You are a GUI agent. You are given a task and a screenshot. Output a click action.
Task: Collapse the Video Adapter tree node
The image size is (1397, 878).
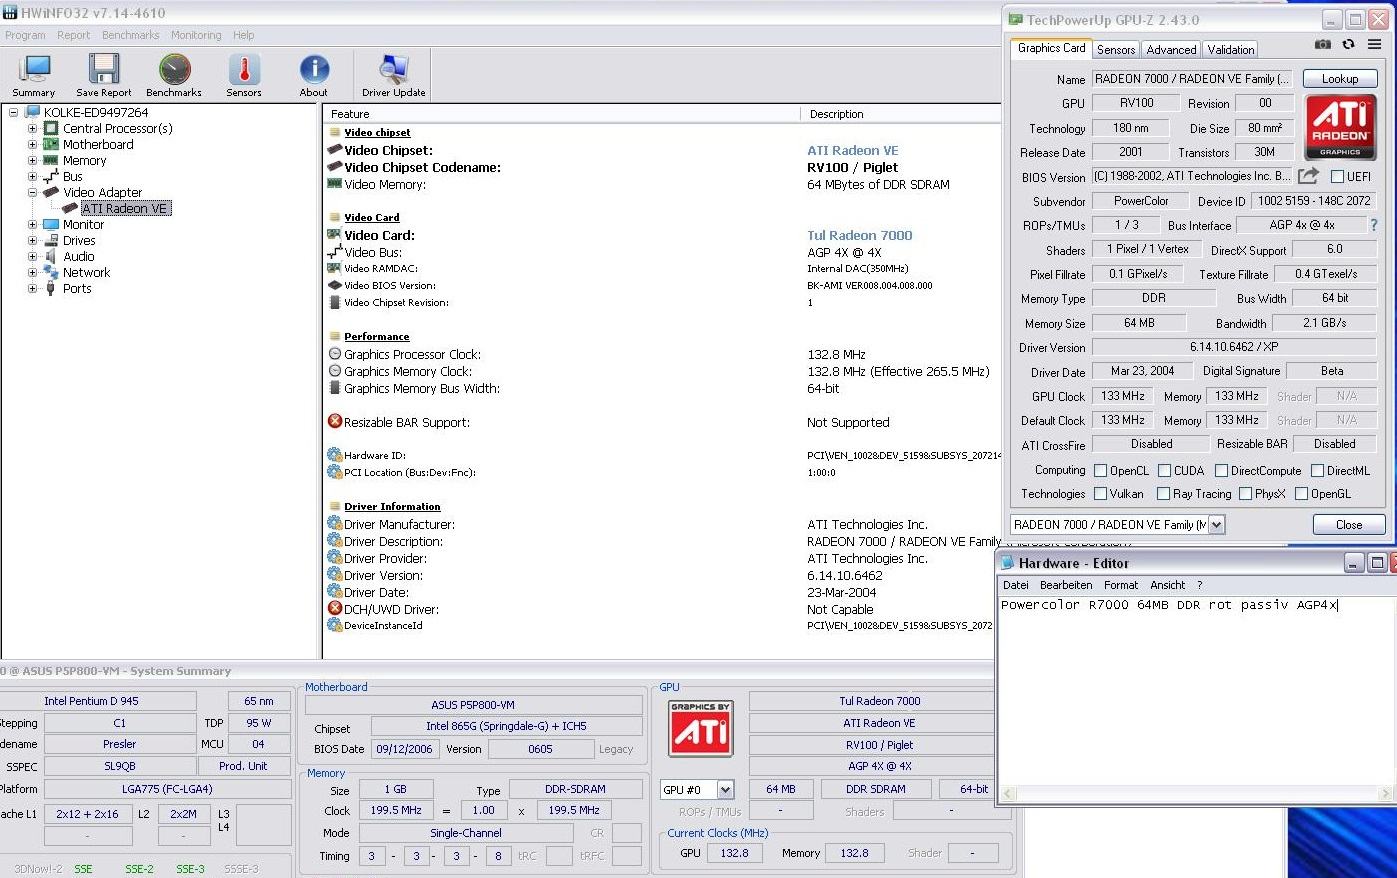pos(32,193)
